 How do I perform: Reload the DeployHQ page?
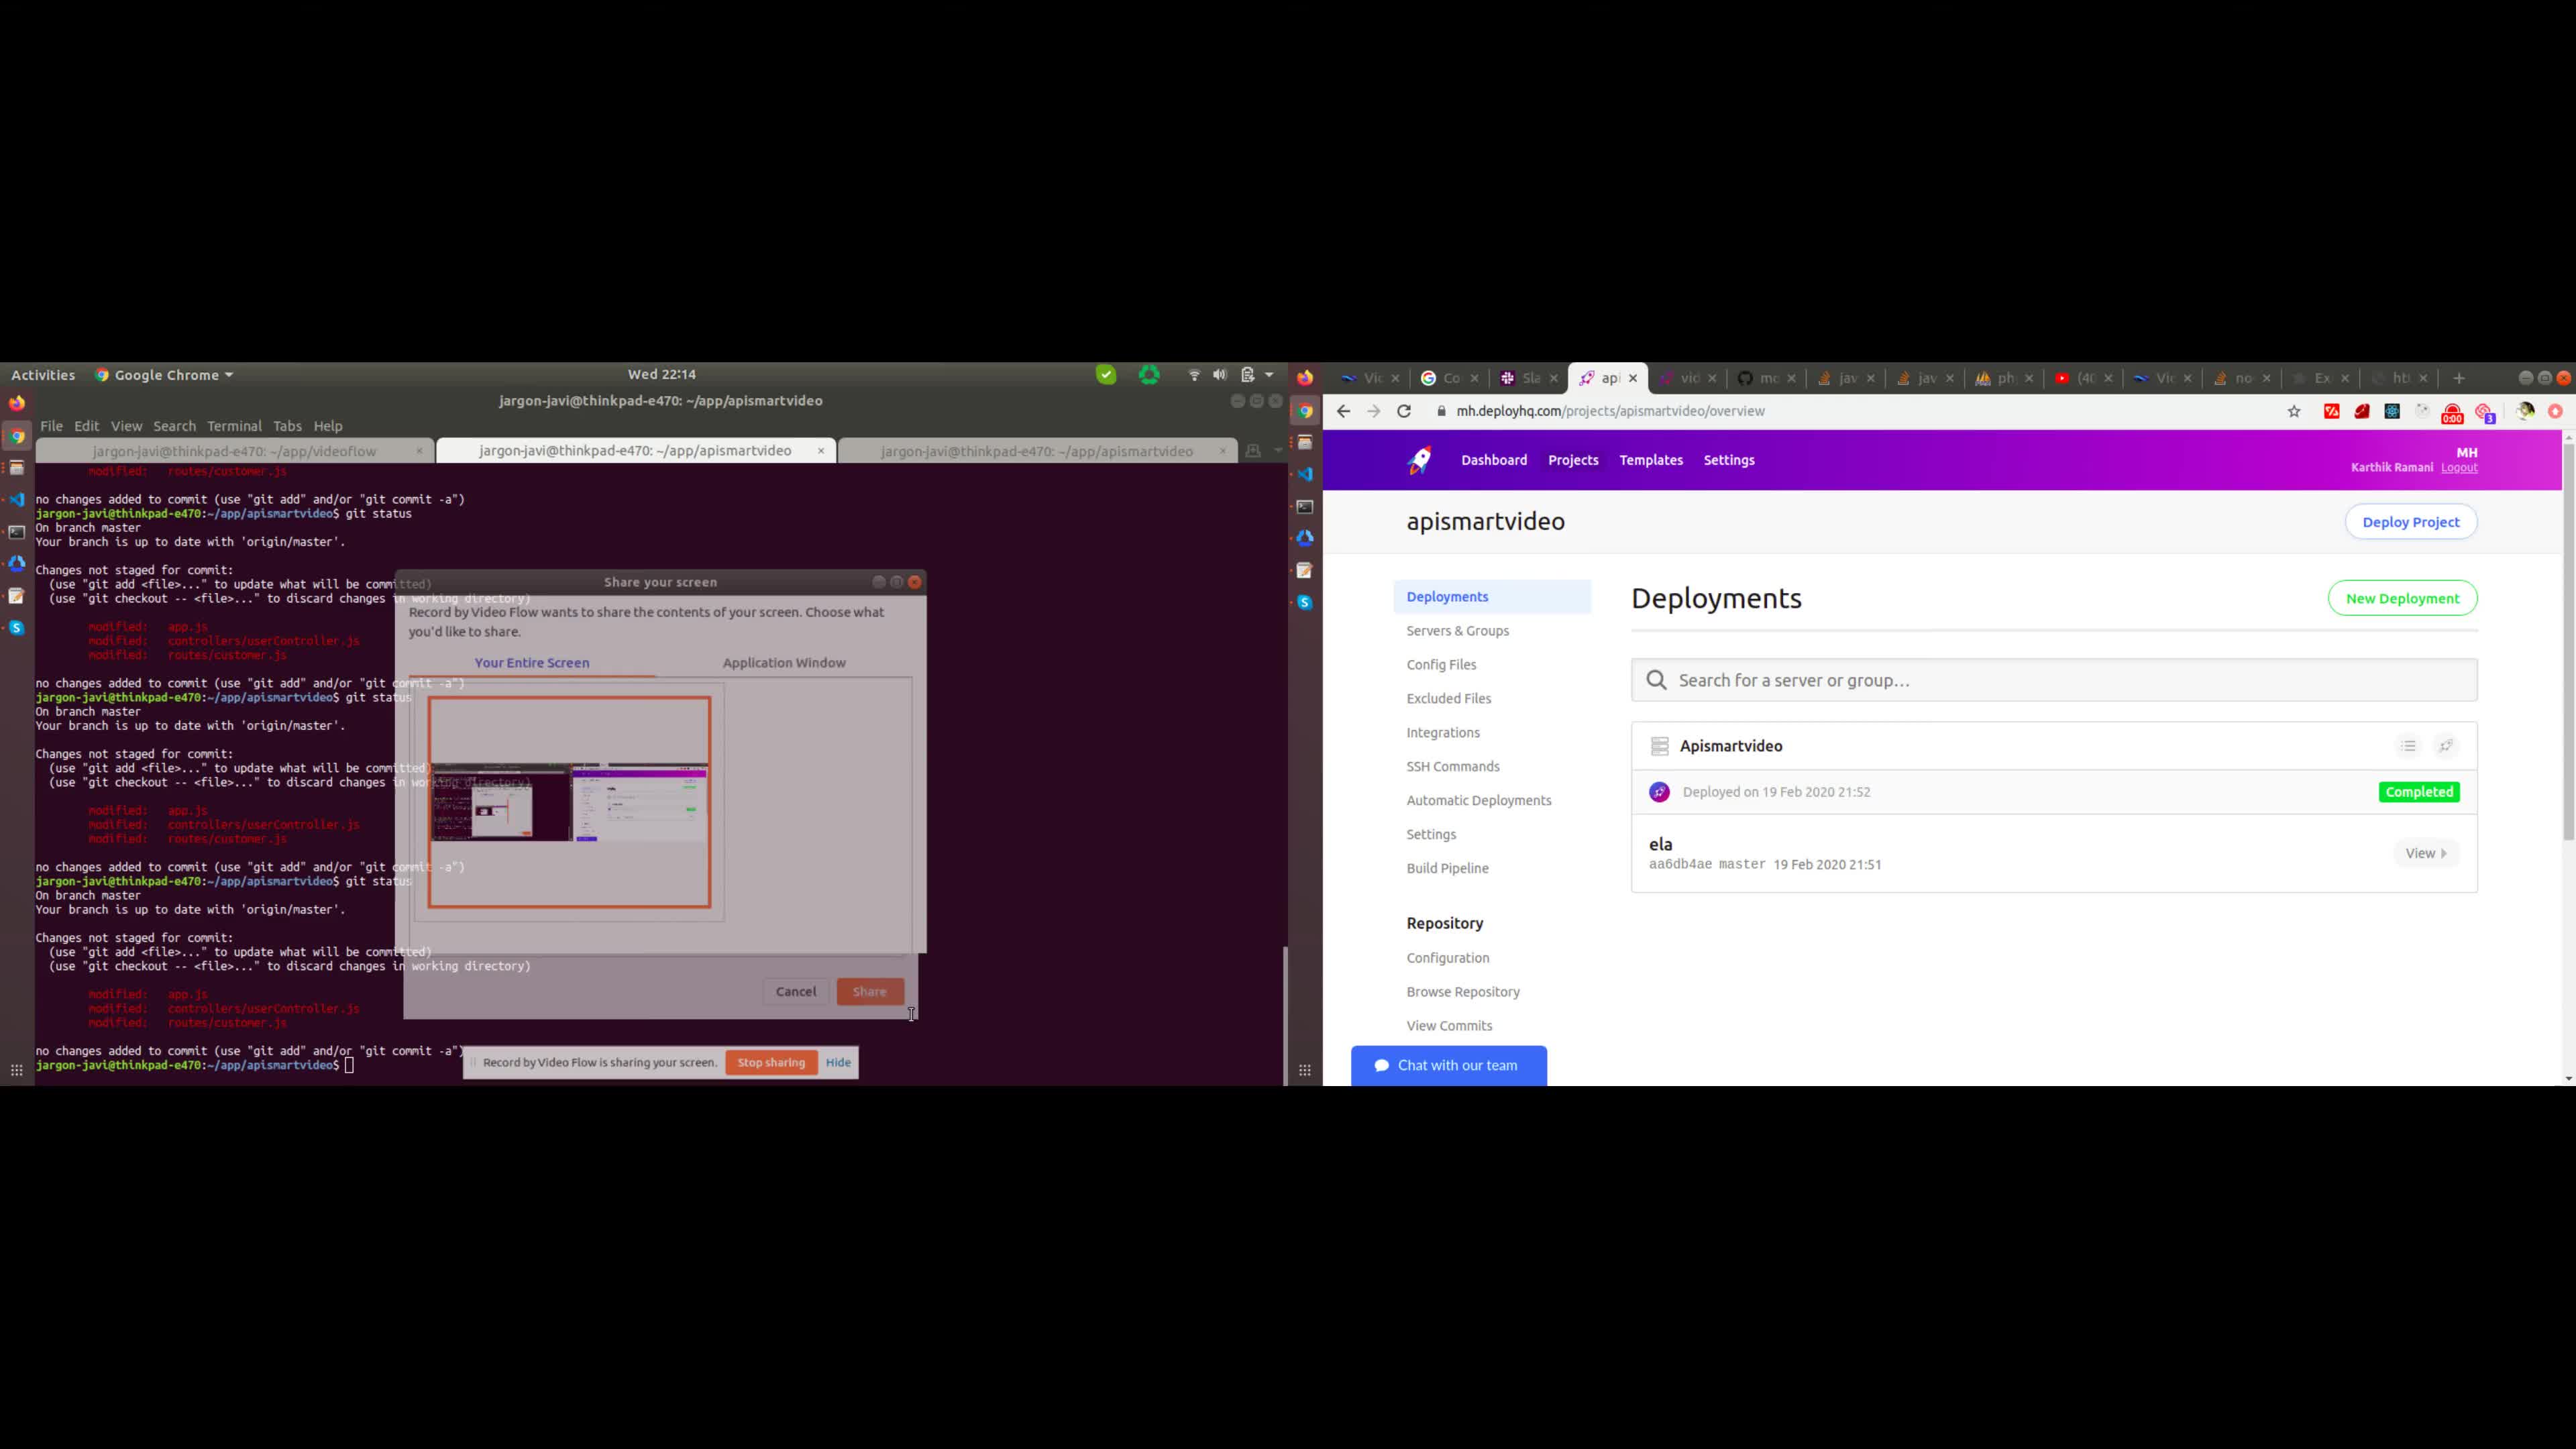(1404, 411)
